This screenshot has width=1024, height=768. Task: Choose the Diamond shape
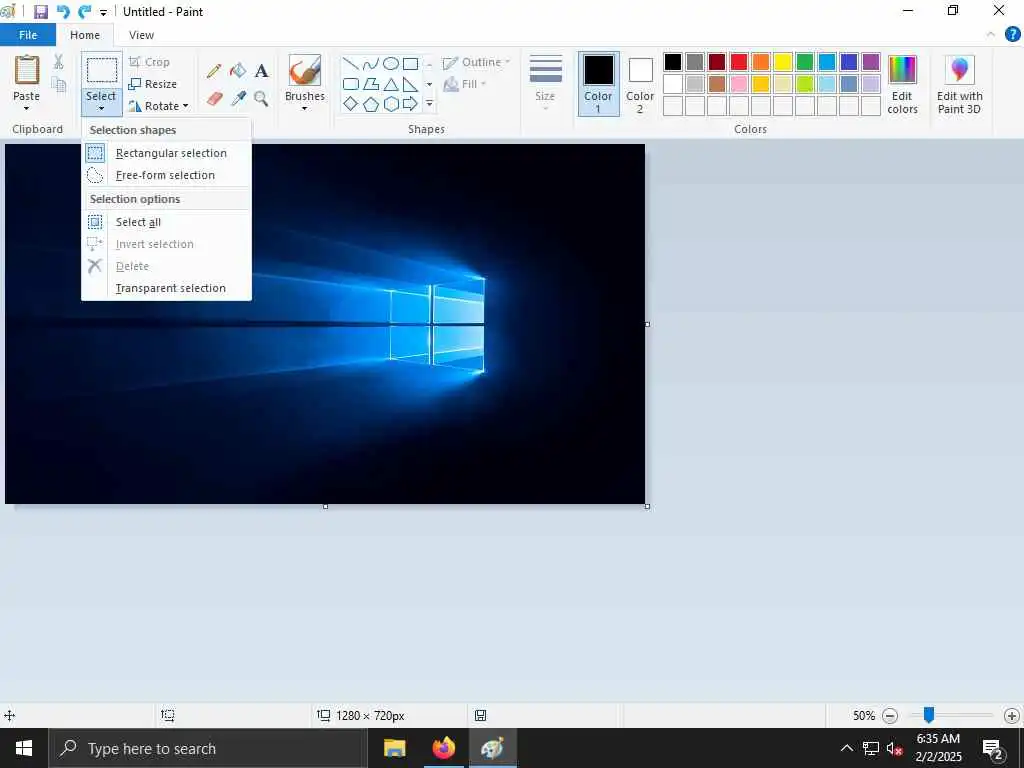pyautogui.click(x=351, y=104)
